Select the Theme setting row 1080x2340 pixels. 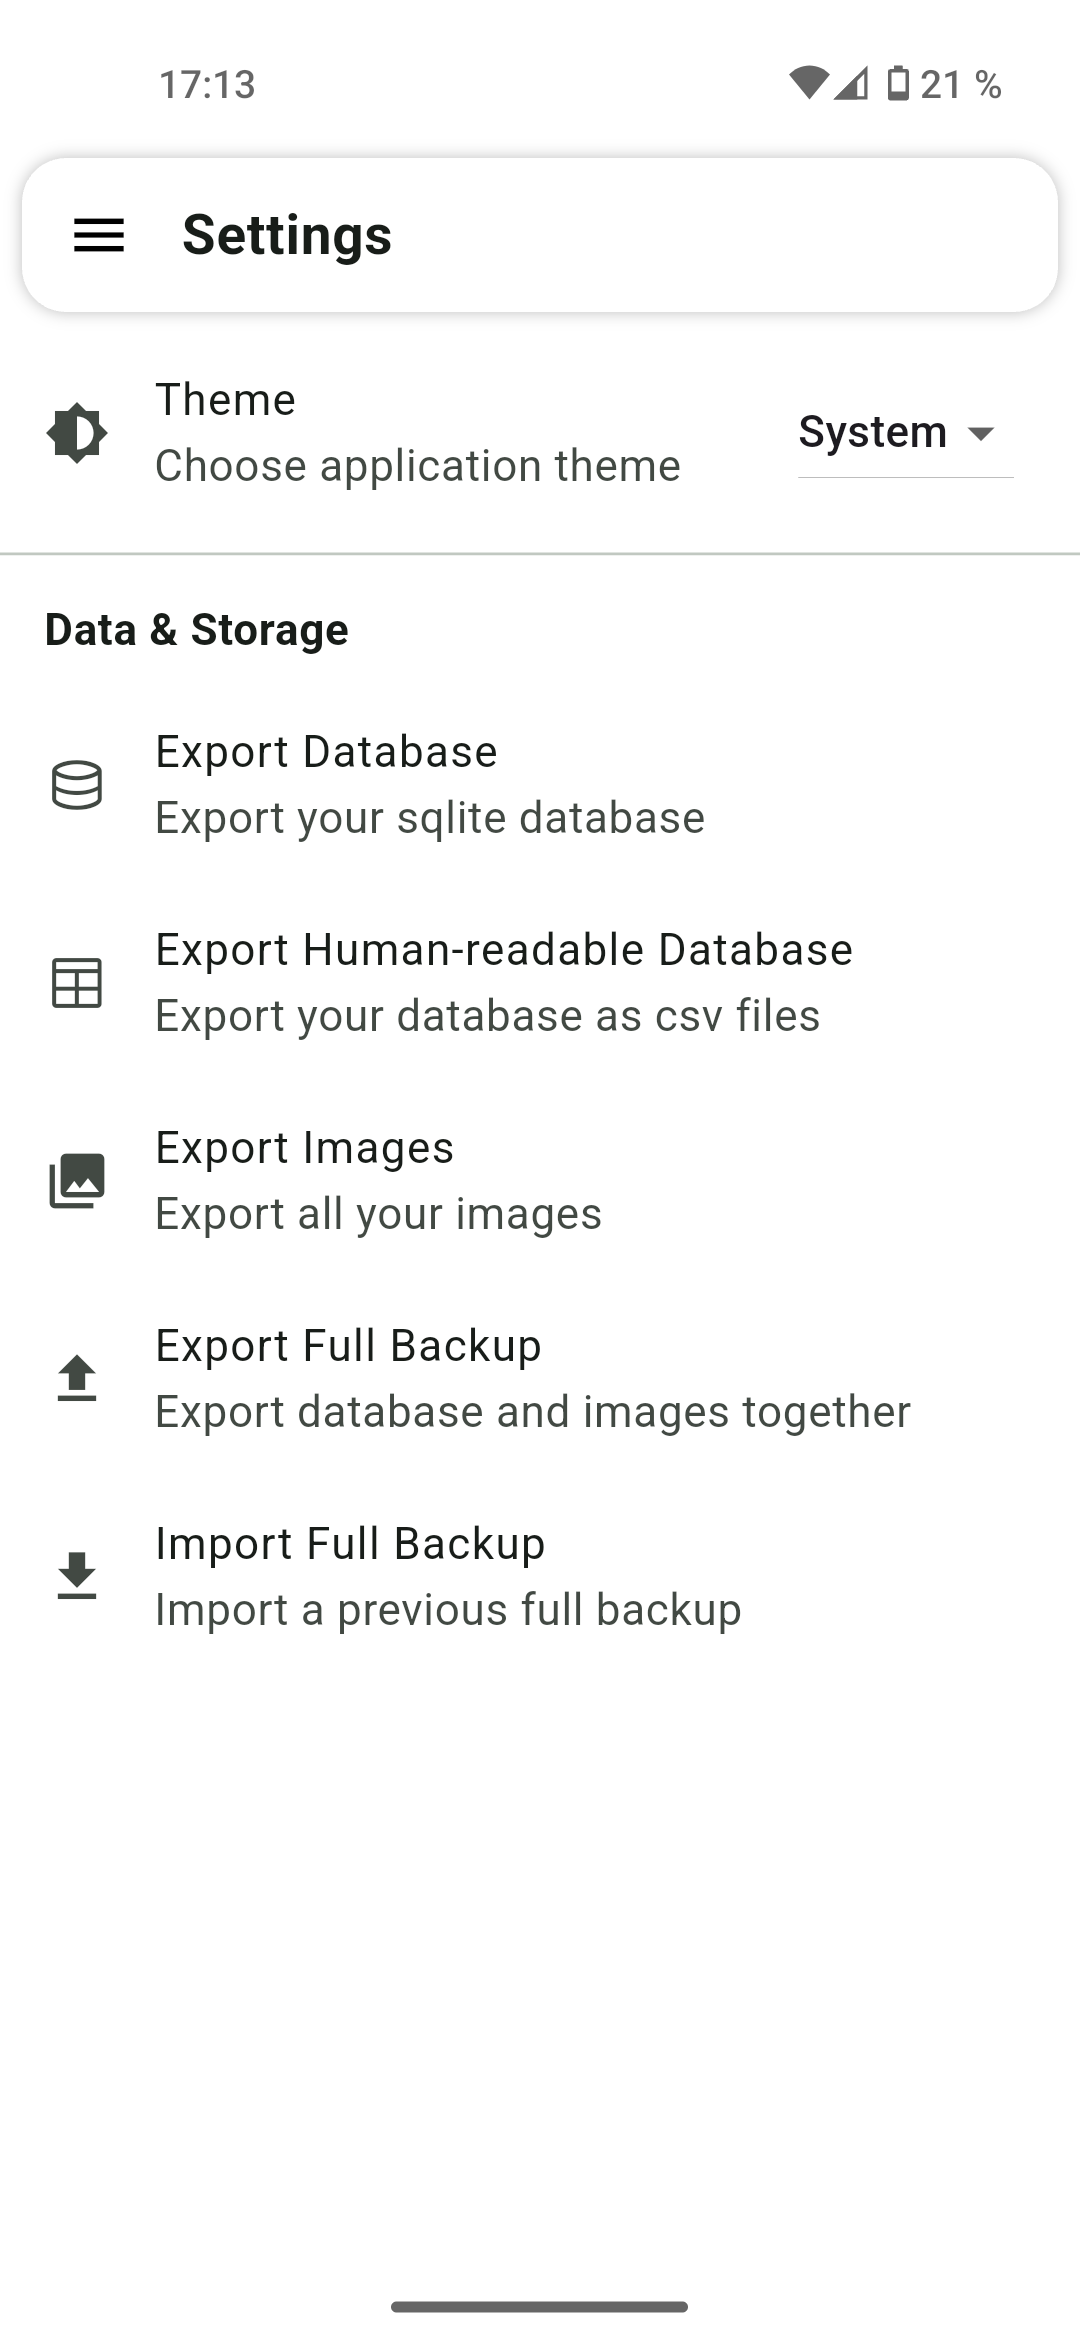coord(540,433)
